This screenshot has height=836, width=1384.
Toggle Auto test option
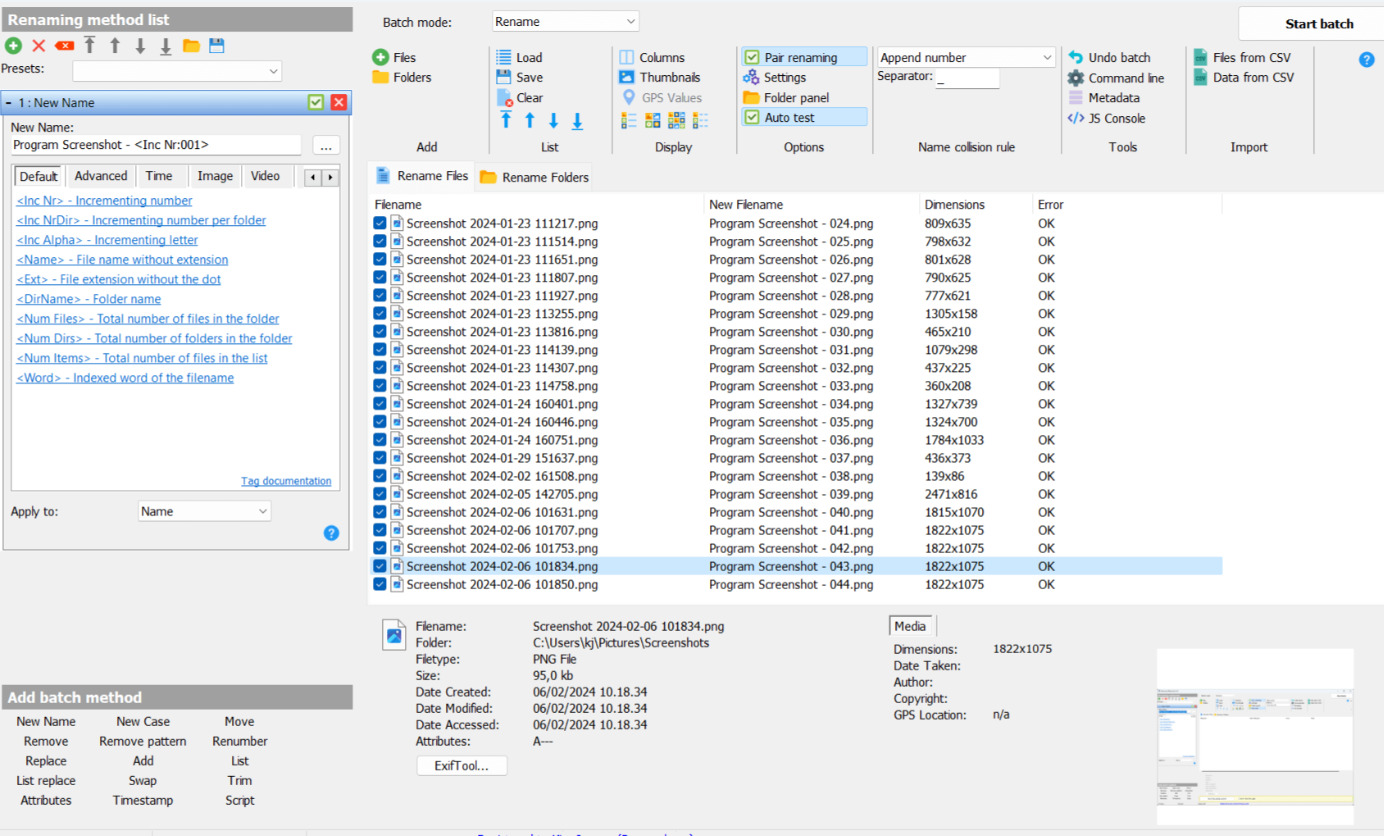(804, 117)
